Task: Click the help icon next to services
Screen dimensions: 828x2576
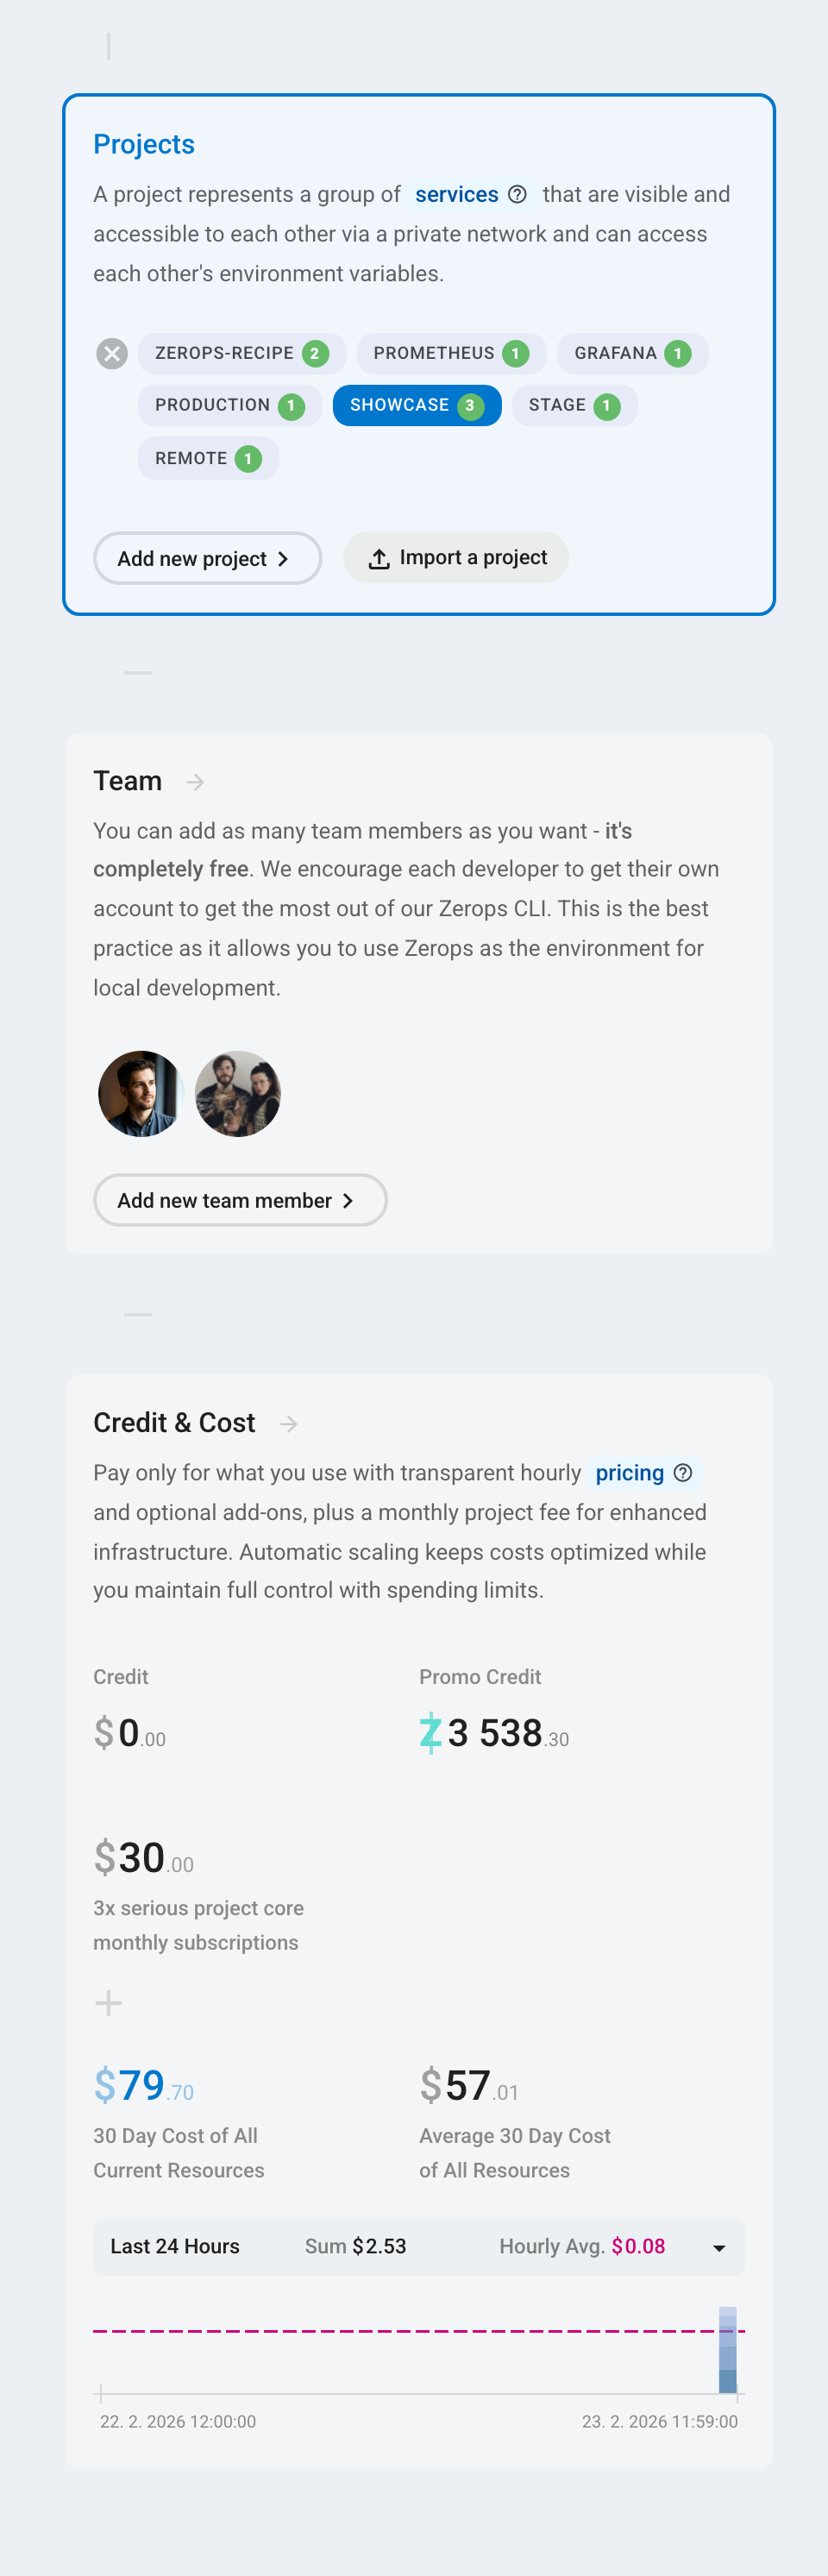Action: [x=517, y=194]
